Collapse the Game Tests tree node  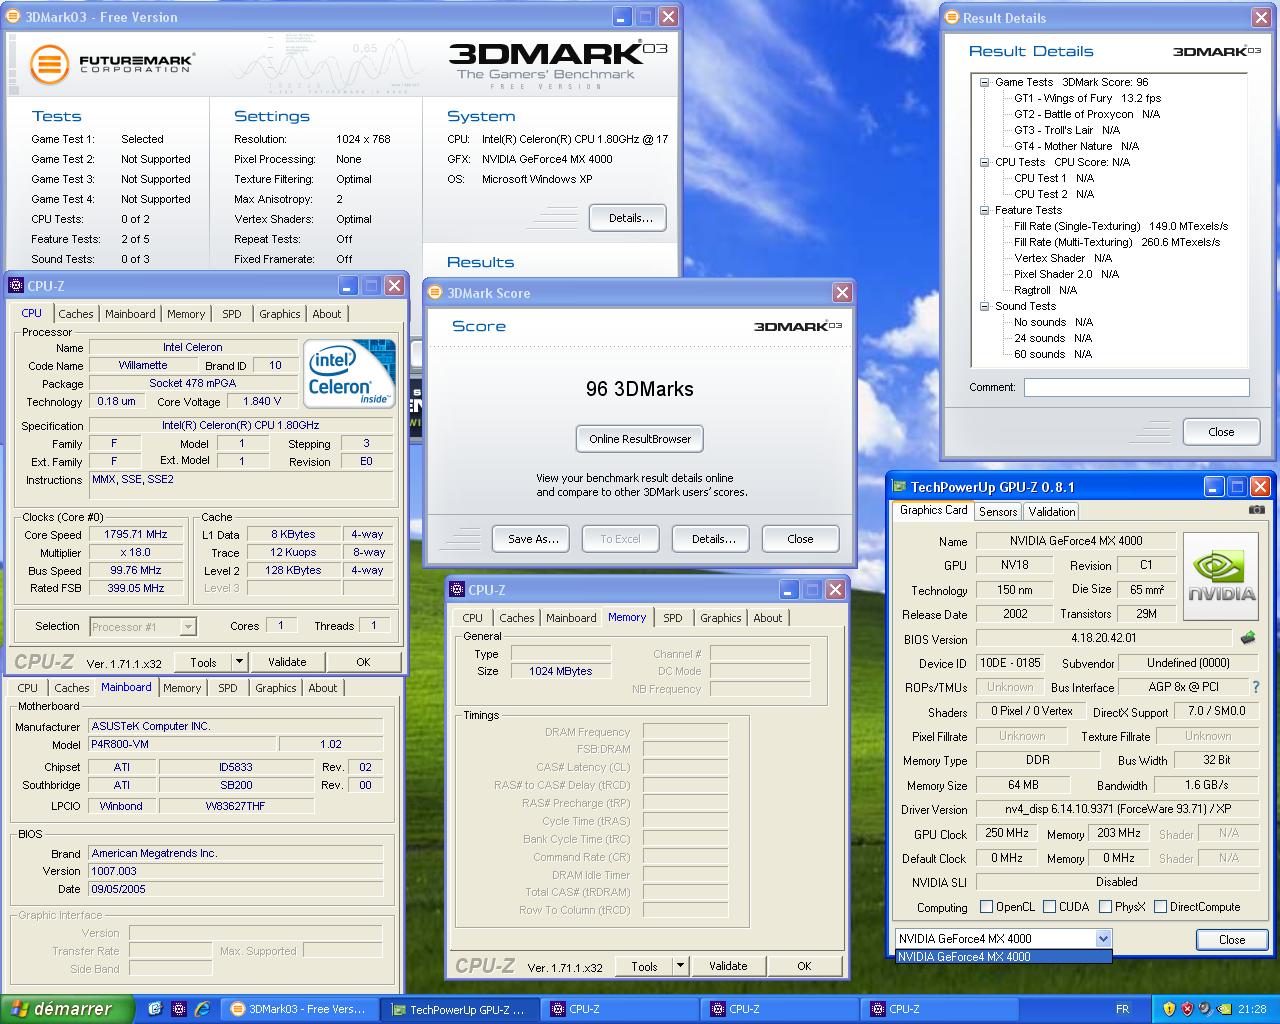(984, 82)
